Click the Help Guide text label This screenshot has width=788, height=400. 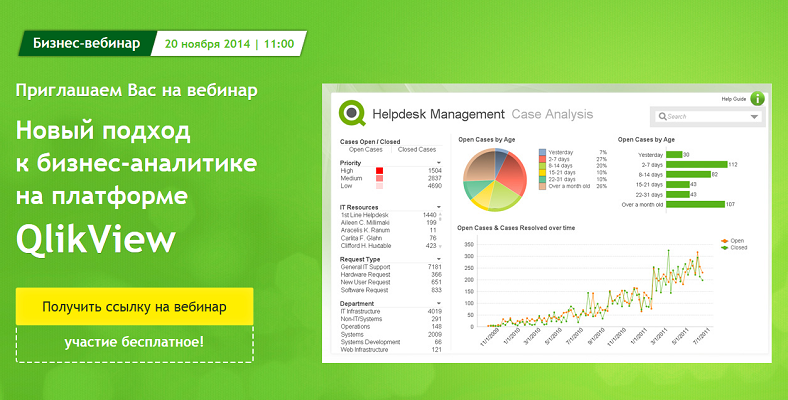(x=734, y=99)
